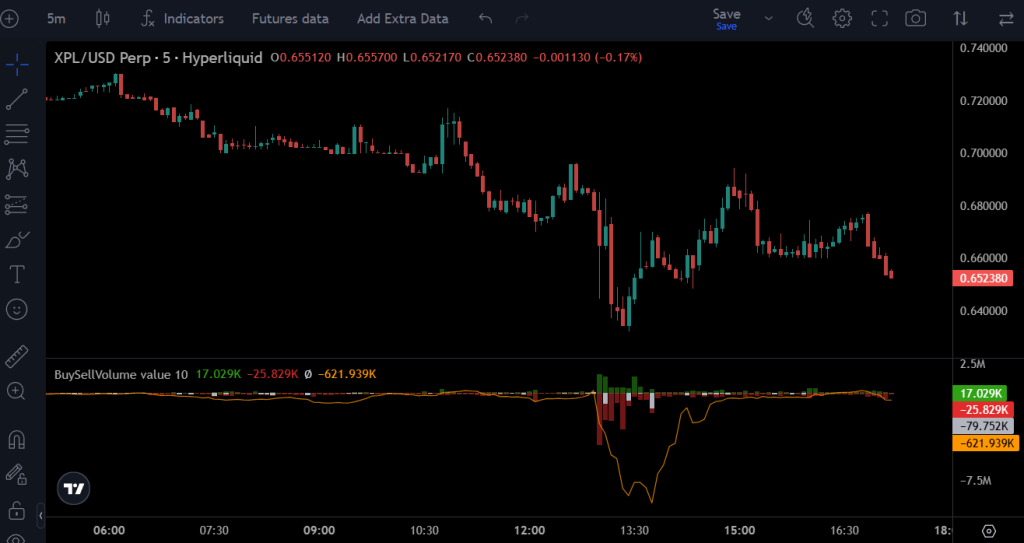Open candlestick chart type menu
The height and width of the screenshot is (543, 1024).
(x=102, y=18)
